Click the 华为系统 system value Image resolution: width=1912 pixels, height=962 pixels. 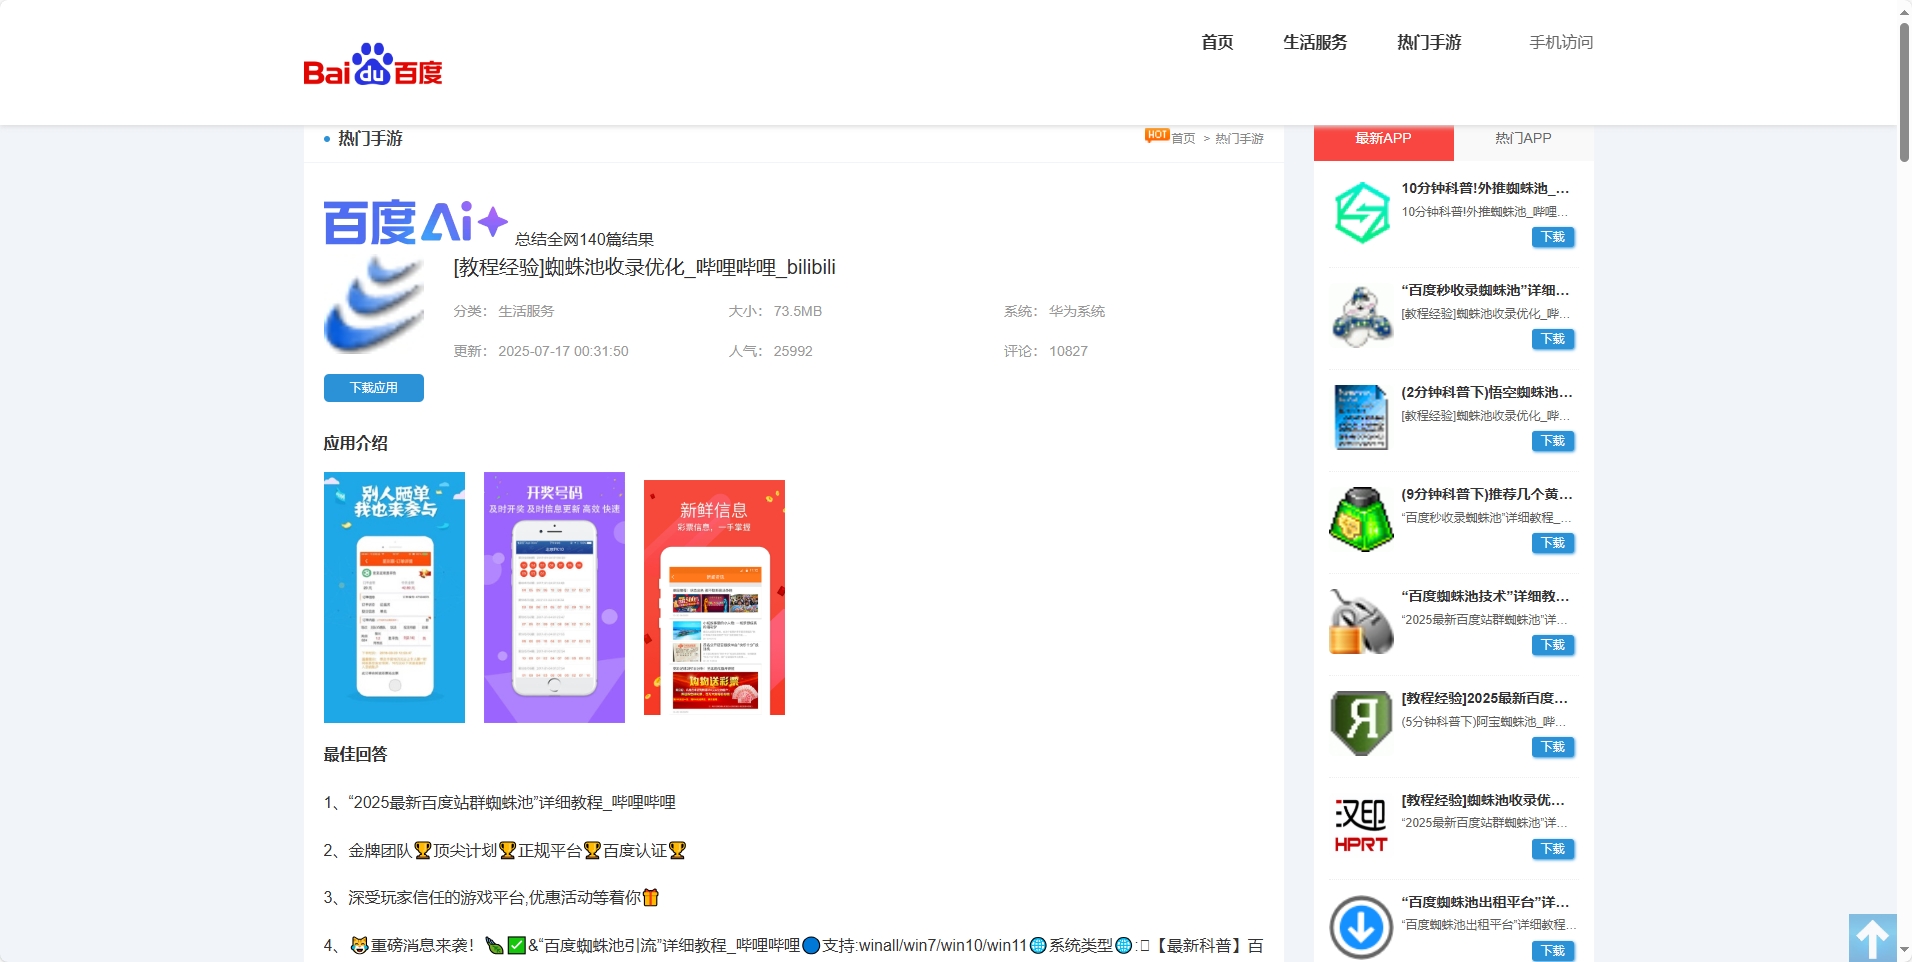(1077, 312)
